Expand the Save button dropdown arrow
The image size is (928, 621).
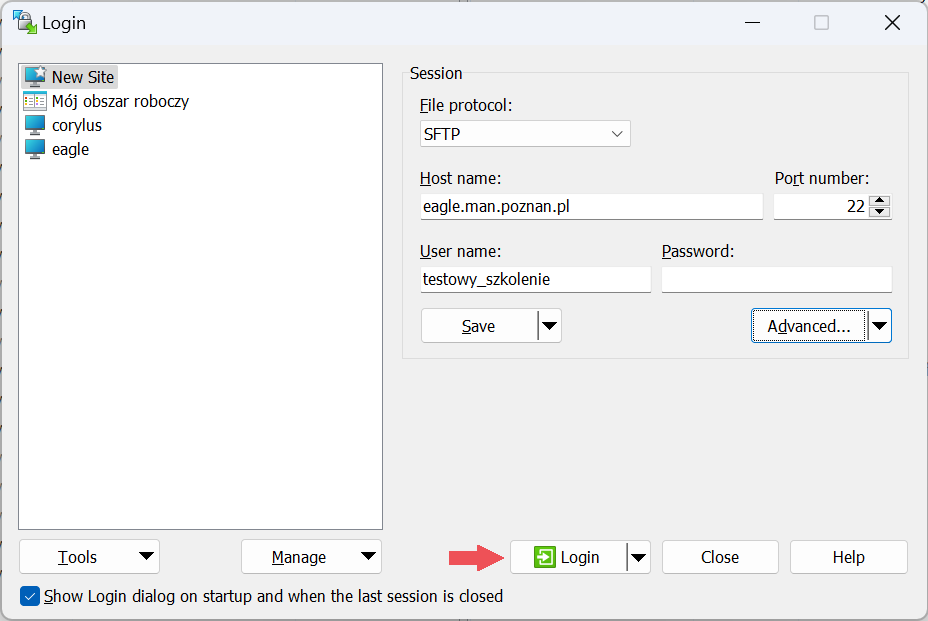pyautogui.click(x=549, y=326)
